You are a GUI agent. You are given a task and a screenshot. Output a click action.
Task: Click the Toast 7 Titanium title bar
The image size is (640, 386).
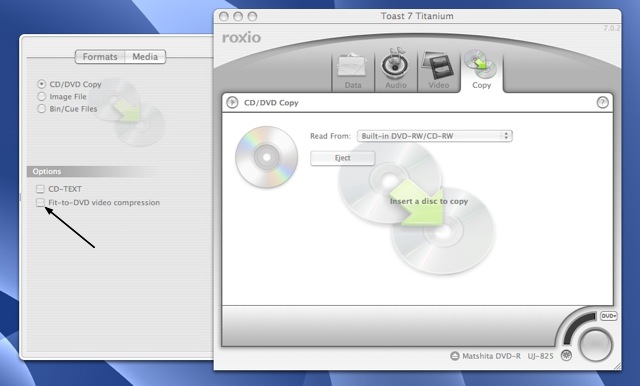417,16
